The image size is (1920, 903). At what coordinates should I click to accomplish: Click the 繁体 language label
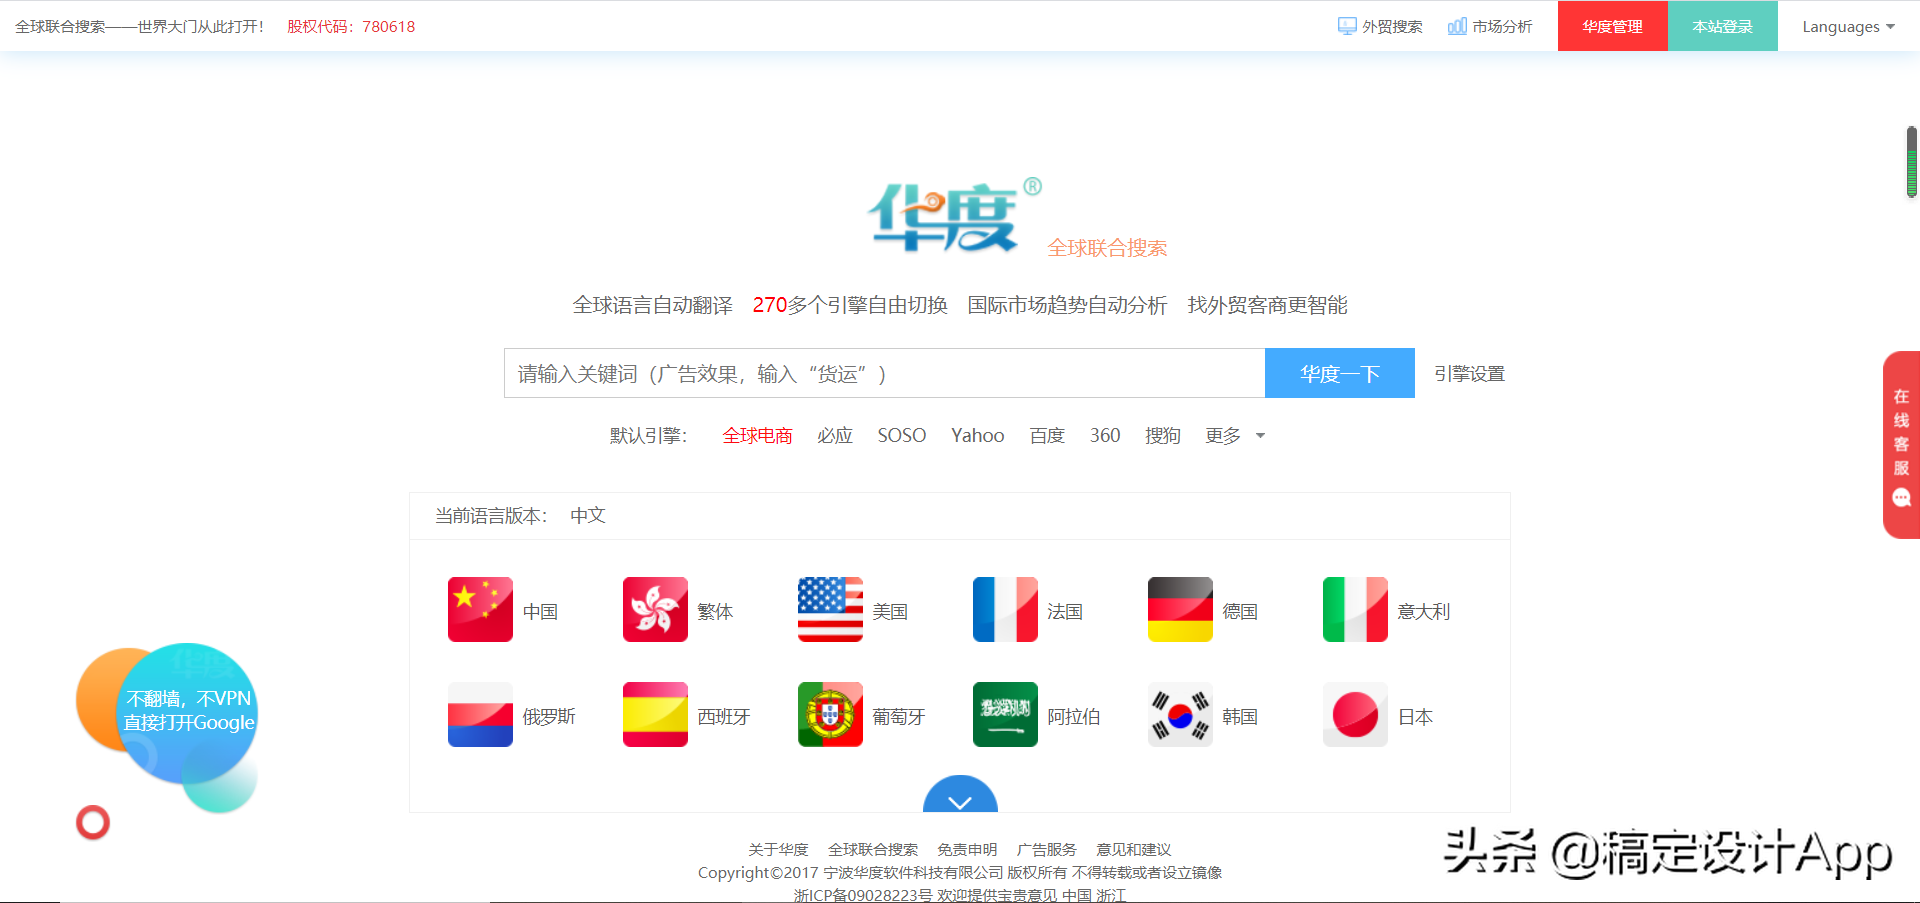[x=715, y=611]
